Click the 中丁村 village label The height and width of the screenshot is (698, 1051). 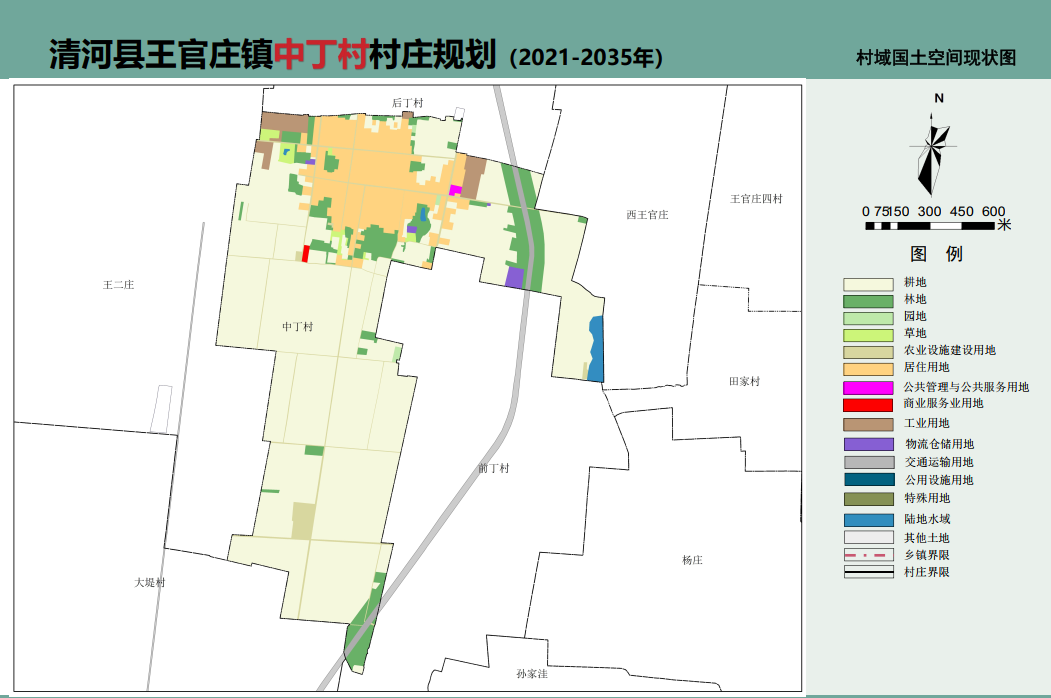[297, 324]
